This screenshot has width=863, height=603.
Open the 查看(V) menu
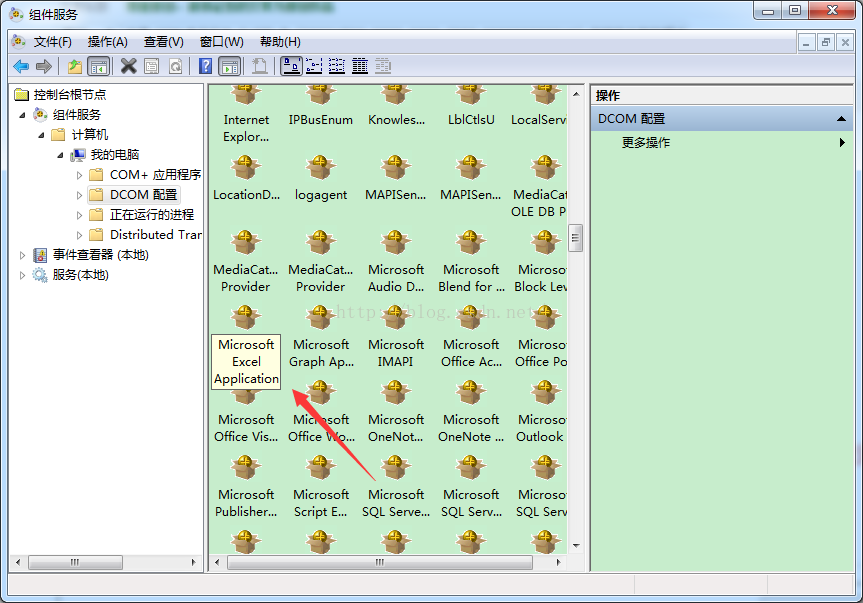click(x=163, y=42)
